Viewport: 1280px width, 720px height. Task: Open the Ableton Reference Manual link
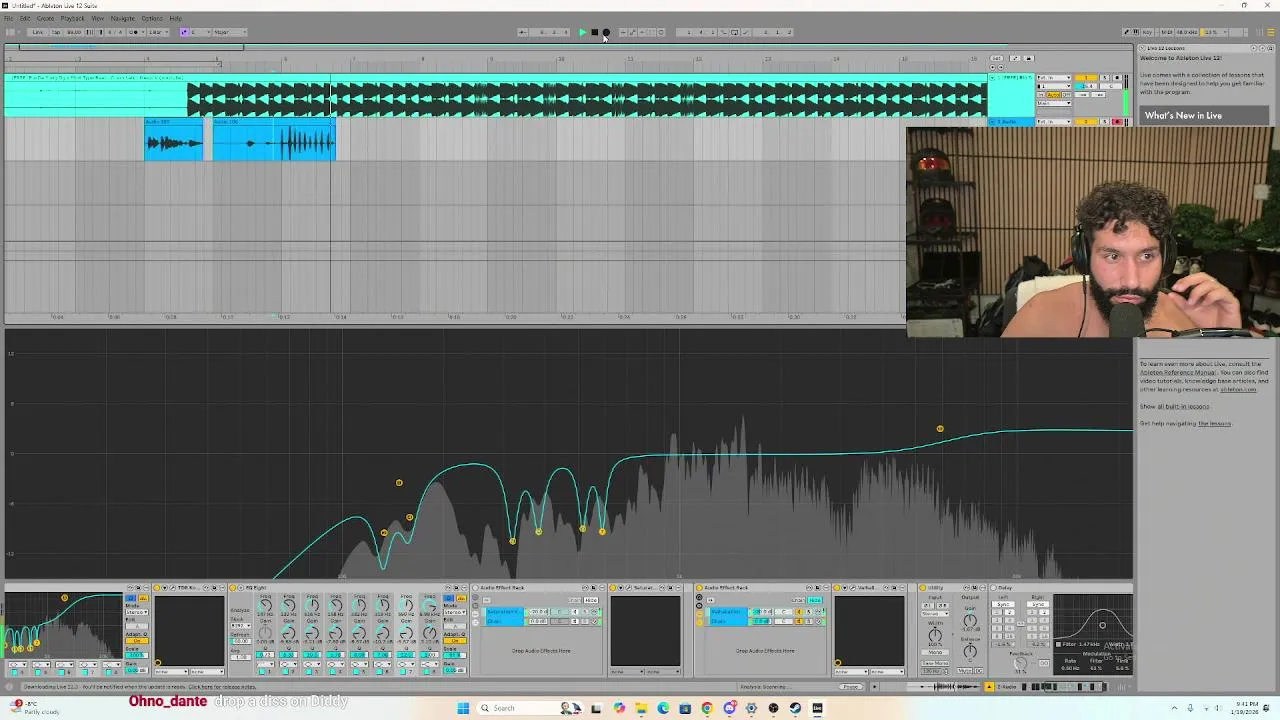(1176, 373)
